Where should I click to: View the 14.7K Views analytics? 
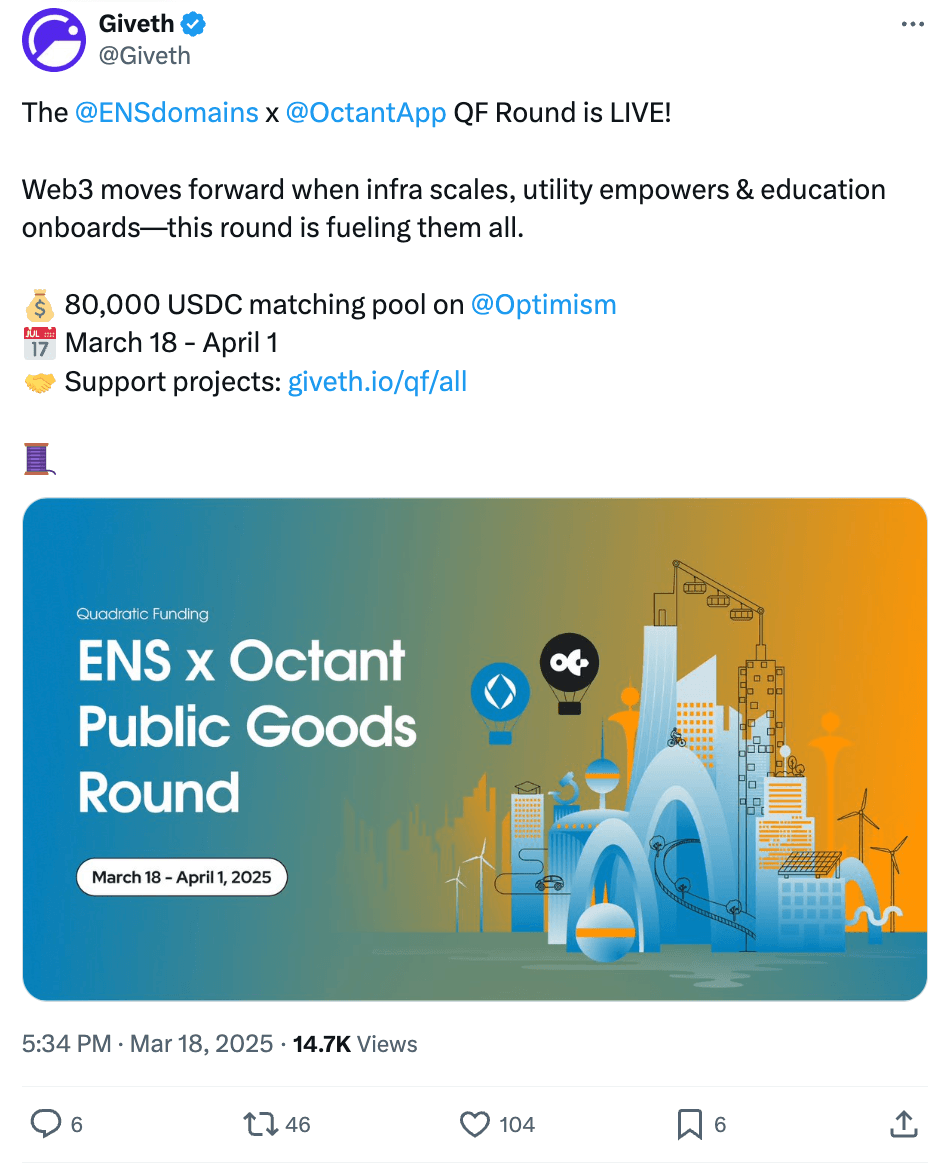pyautogui.click(x=355, y=1044)
